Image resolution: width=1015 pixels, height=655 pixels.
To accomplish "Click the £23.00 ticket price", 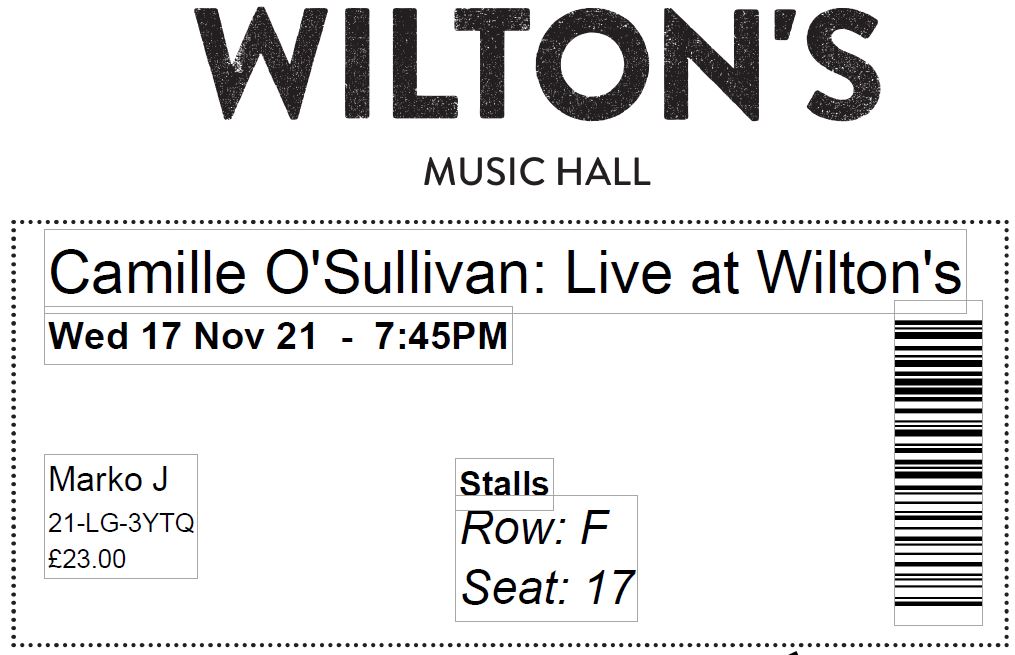I will 87,559.
